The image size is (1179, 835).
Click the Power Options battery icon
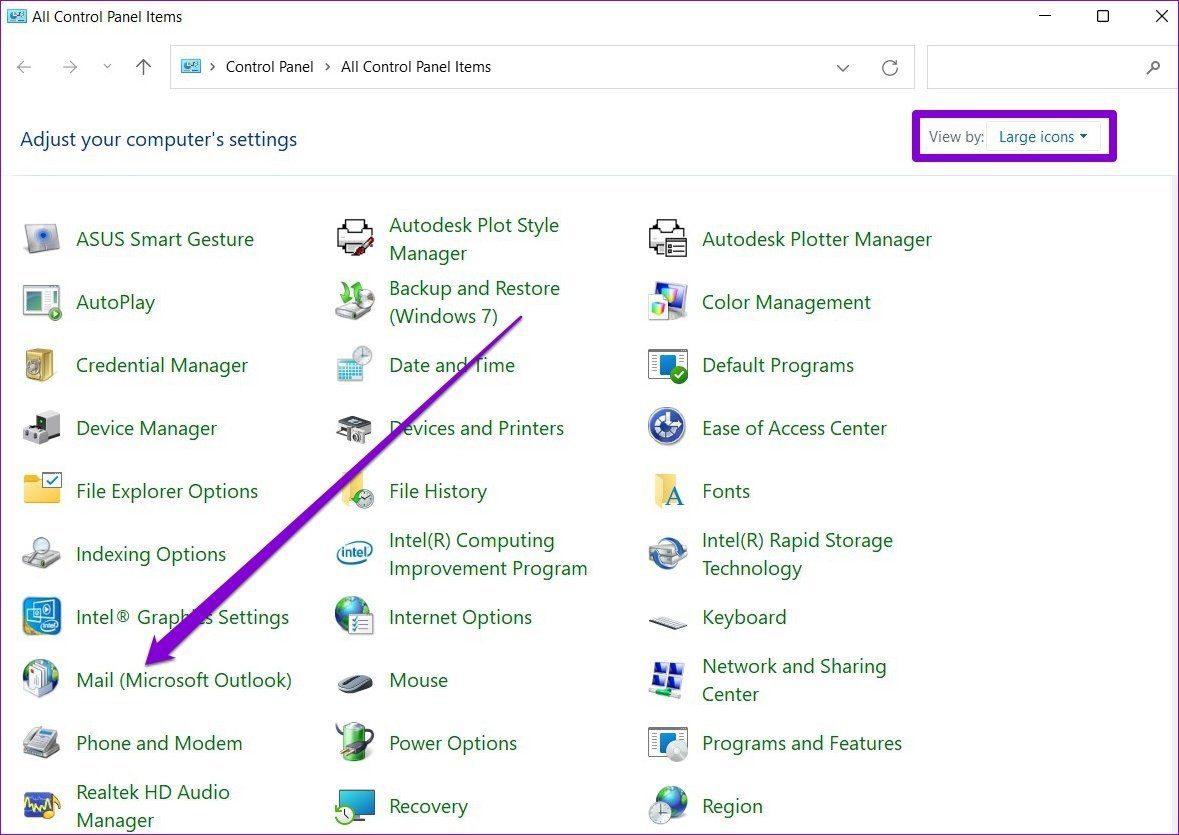[355, 742]
